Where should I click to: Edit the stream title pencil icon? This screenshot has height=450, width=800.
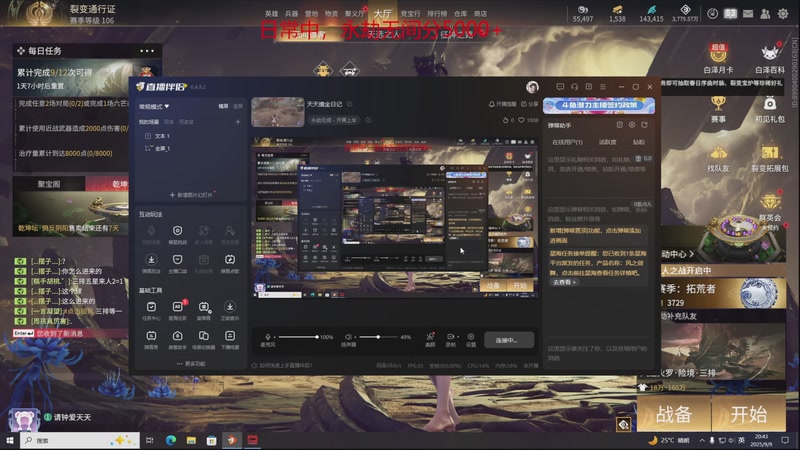[x=350, y=104]
